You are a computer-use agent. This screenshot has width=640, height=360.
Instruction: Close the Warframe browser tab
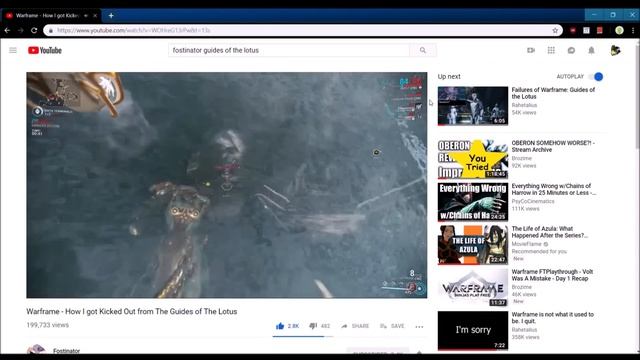95,16
